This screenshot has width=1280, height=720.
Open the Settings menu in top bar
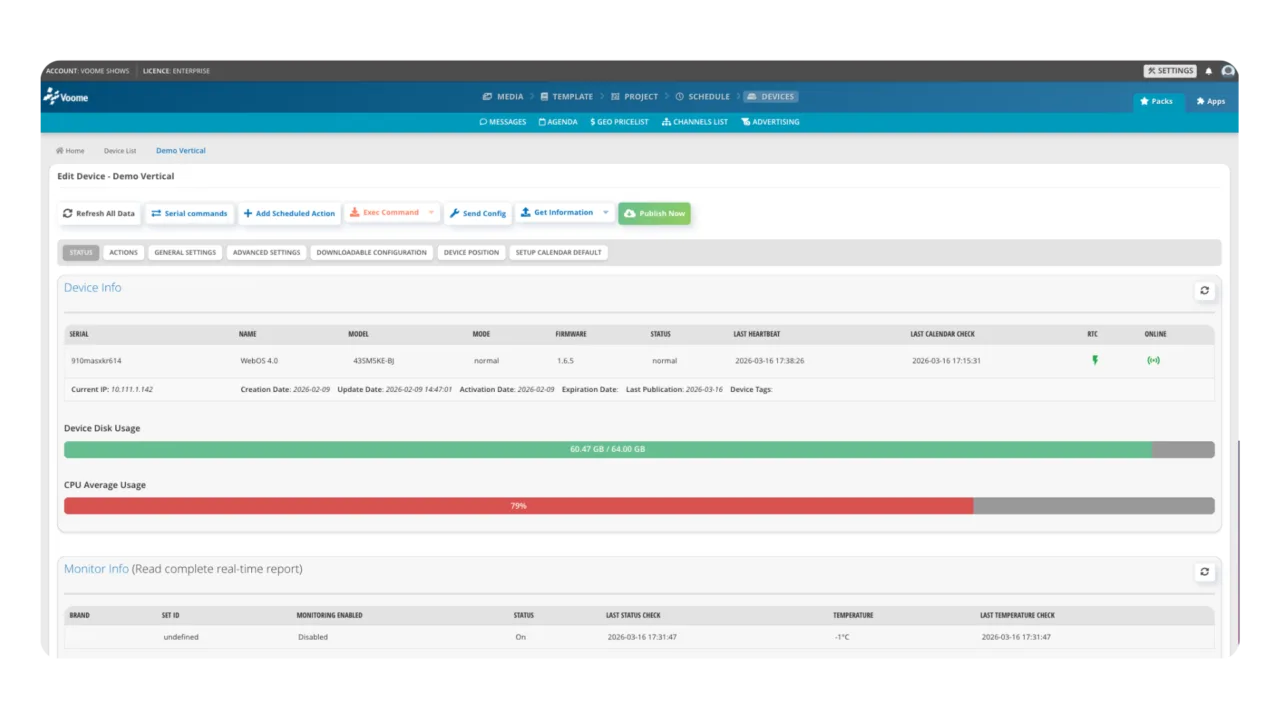click(x=1170, y=71)
